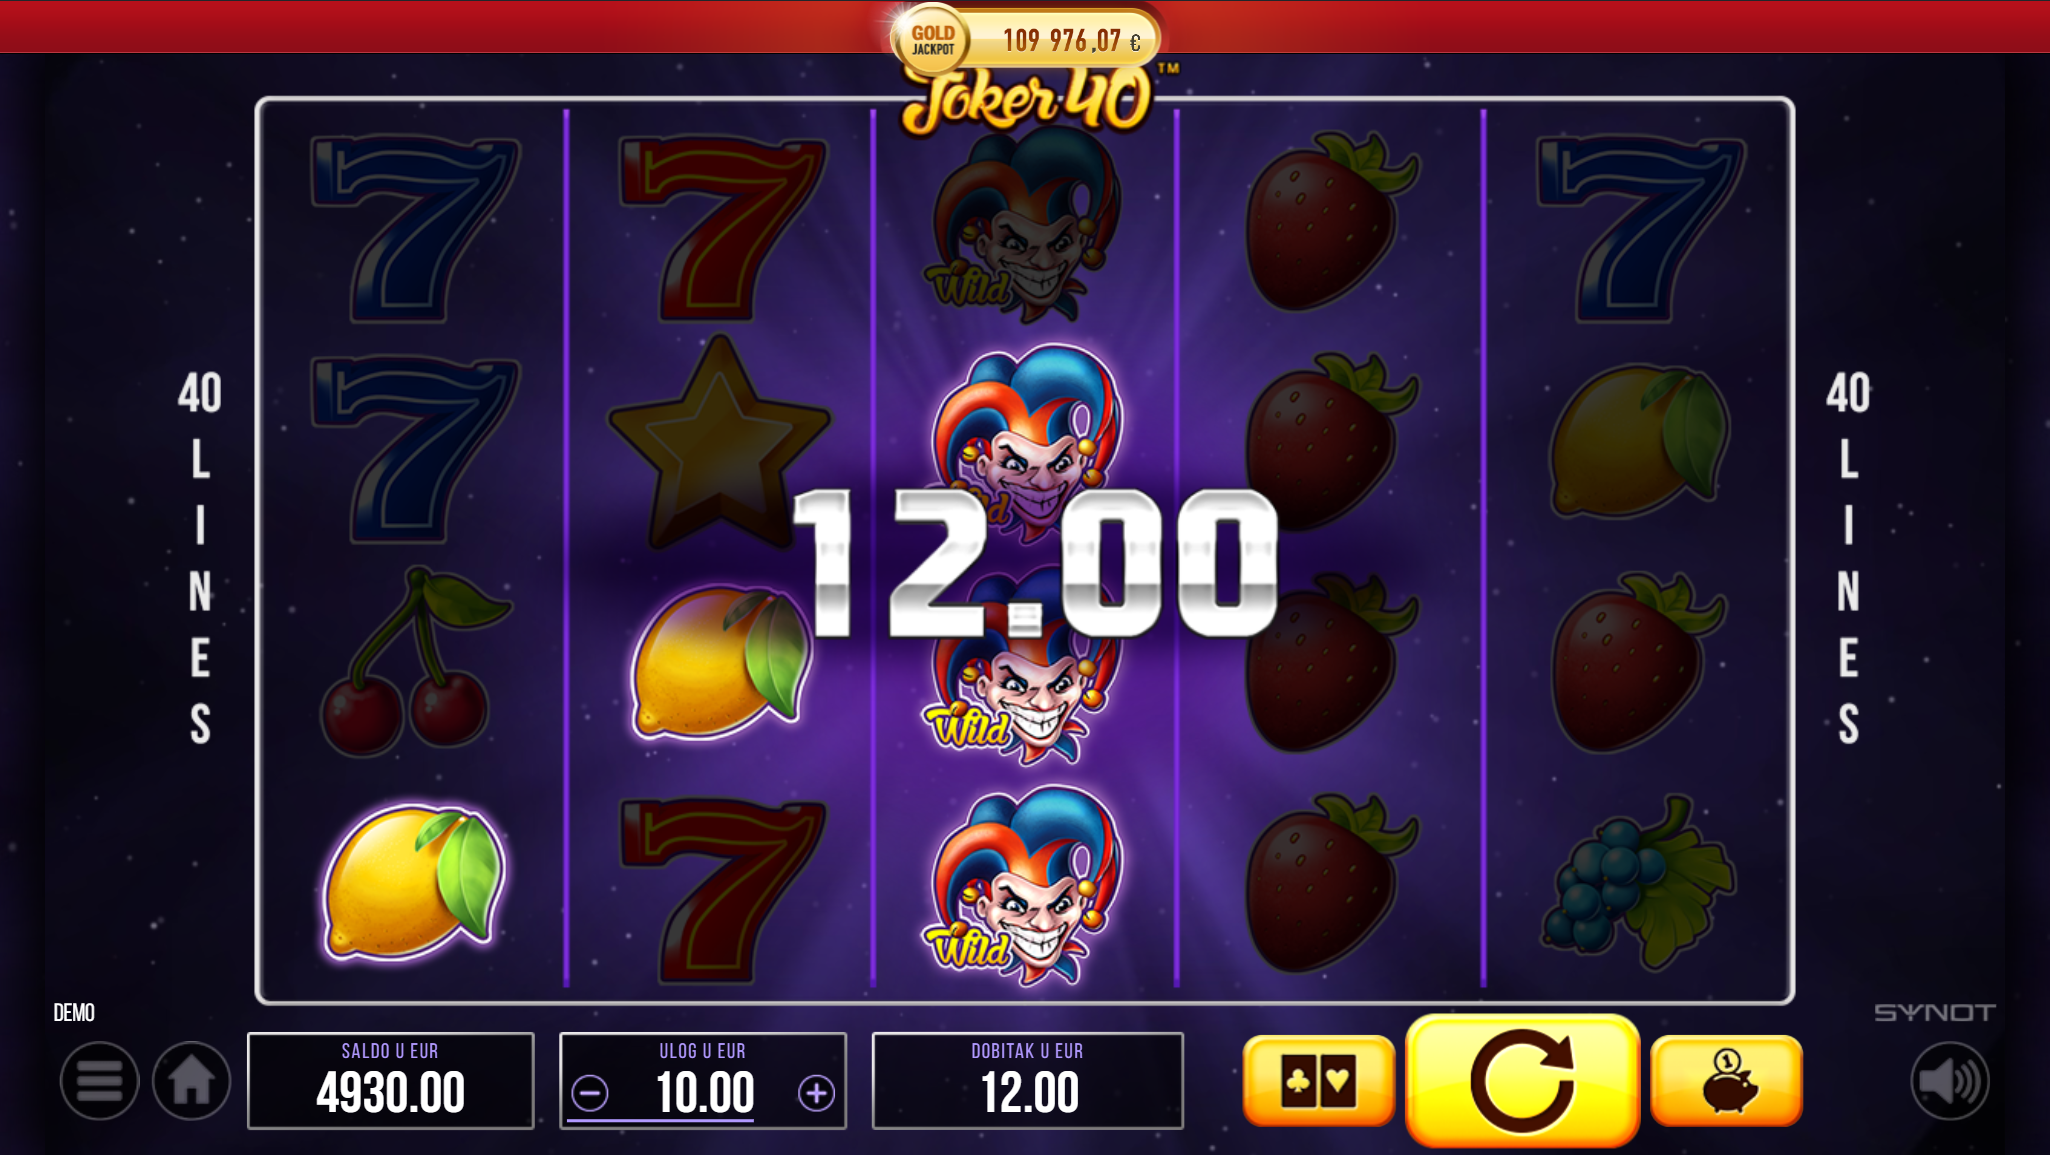Go to the home lobby
The width and height of the screenshot is (2050, 1155).
click(x=191, y=1081)
